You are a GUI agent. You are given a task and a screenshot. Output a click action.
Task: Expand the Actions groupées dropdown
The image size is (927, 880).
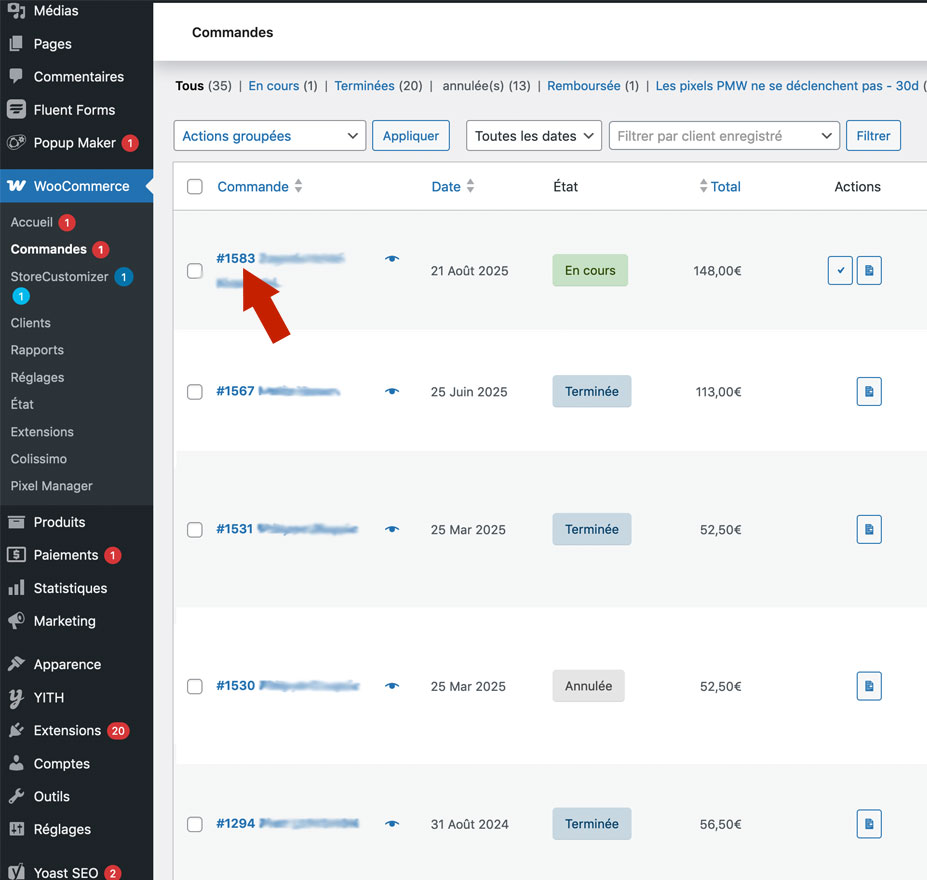[x=270, y=136]
